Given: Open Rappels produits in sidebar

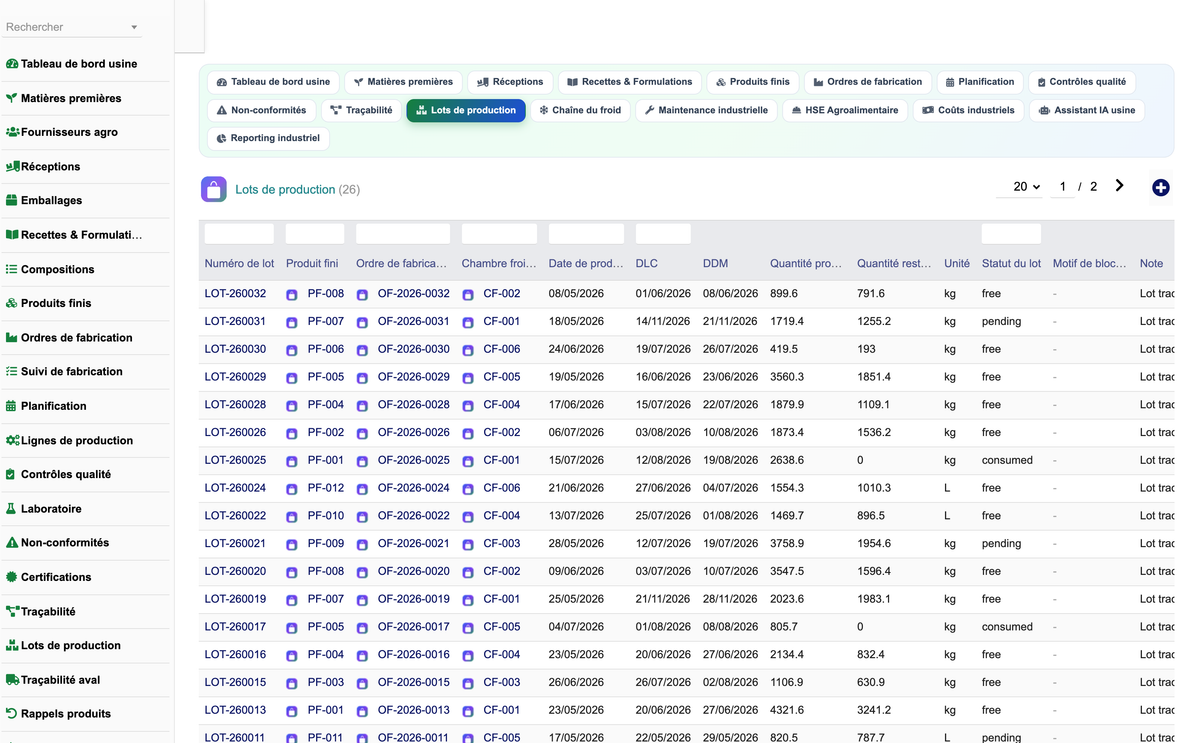Looking at the screenshot, I should pos(58,714).
